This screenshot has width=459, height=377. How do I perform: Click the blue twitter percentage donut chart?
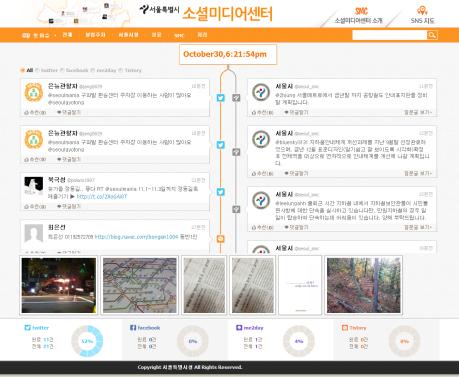coord(87,341)
